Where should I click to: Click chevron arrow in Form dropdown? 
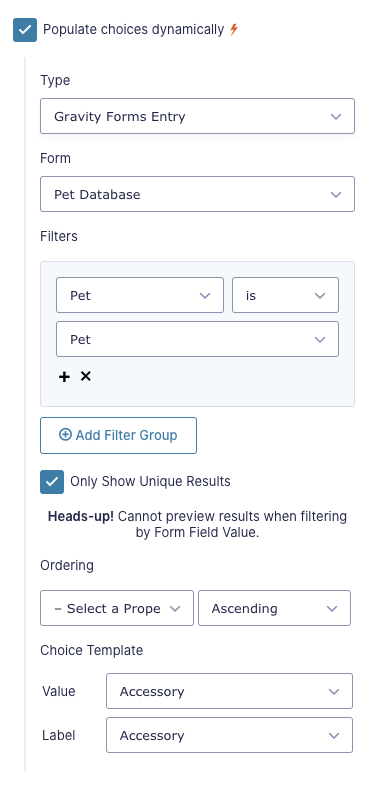coord(336,194)
